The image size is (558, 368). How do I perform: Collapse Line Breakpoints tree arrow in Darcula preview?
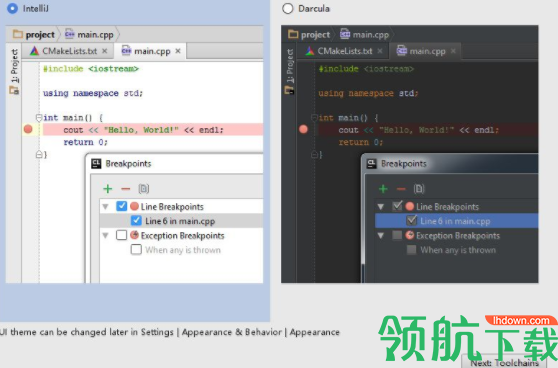point(381,206)
